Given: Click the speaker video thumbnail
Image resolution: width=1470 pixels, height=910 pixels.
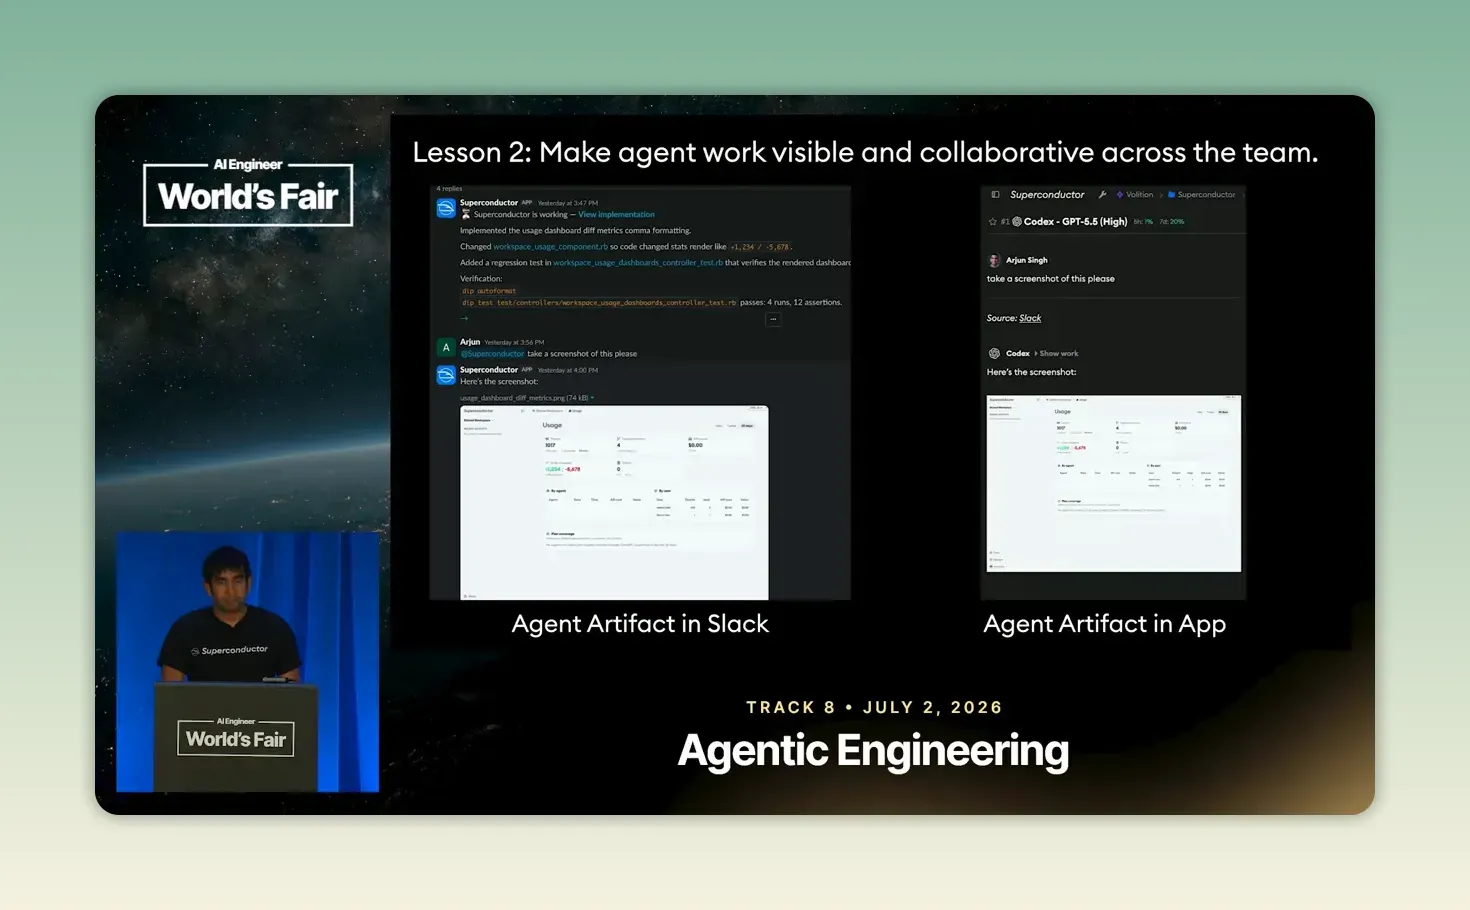Looking at the screenshot, I should point(247,662).
